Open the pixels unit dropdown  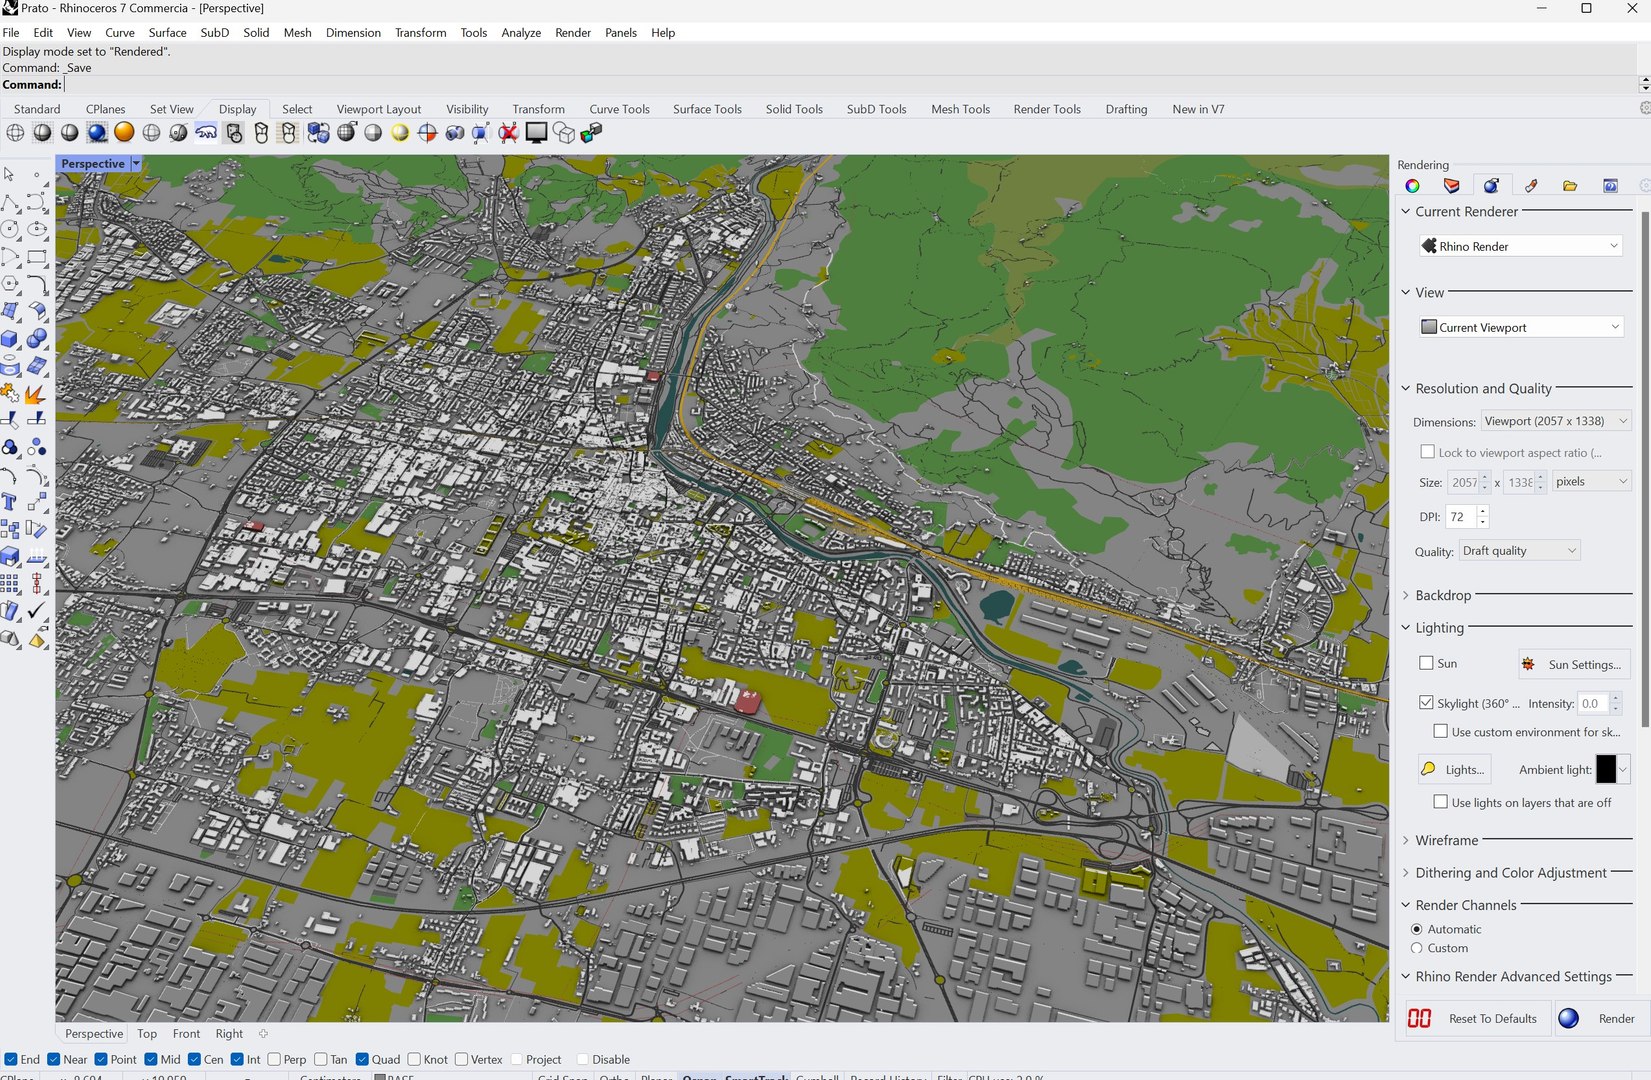(x=1591, y=481)
